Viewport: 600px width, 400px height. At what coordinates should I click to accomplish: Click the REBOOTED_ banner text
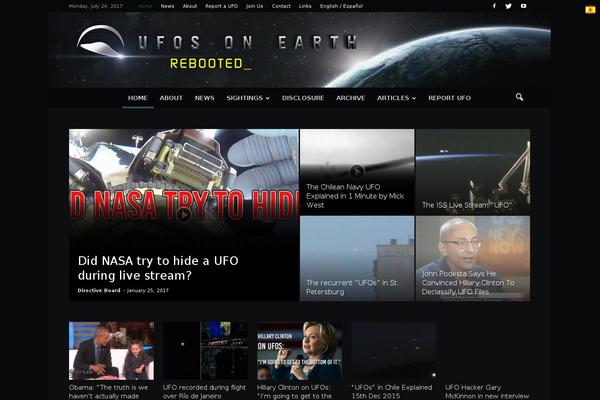point(210,64)
